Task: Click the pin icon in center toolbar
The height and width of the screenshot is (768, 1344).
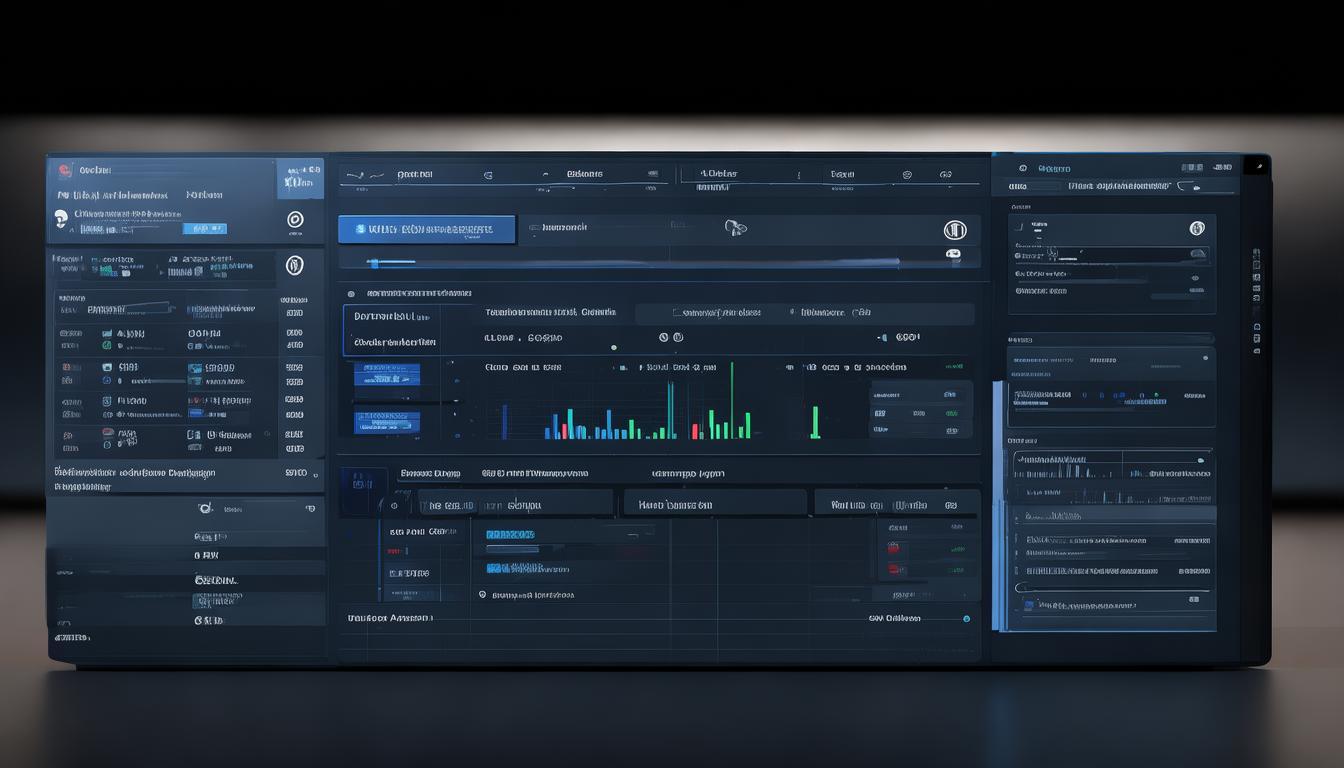Action: pyautogui.click(x=735, y=228)
